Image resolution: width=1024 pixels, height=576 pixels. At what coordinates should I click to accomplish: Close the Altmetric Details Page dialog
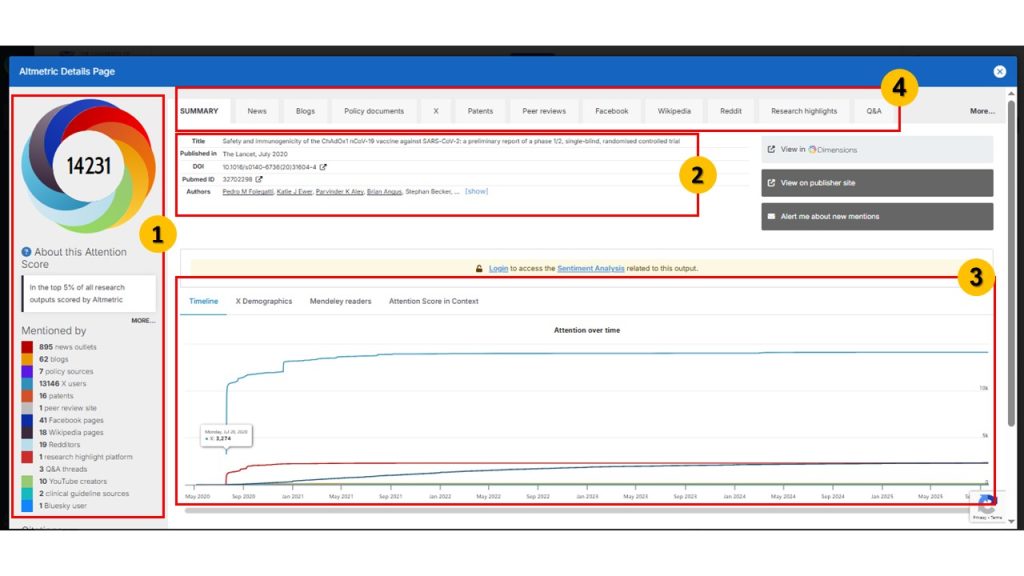coord(999,72)
